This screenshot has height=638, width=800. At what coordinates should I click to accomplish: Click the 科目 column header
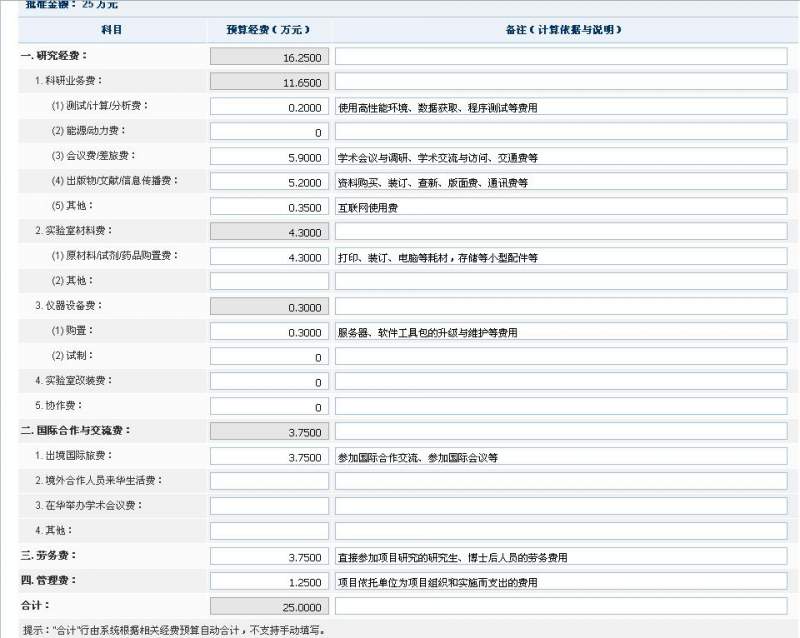point(112,30)
